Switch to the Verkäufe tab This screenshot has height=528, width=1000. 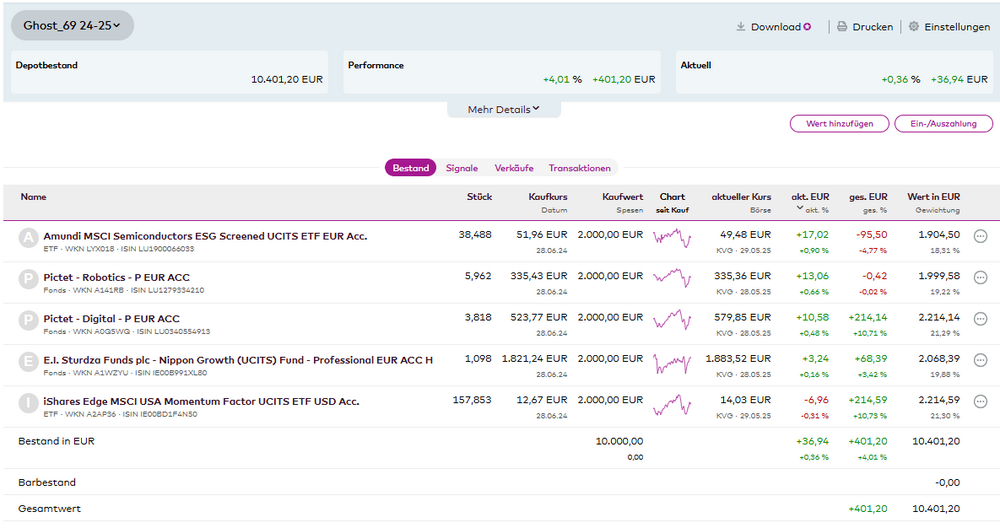[514, 168]
